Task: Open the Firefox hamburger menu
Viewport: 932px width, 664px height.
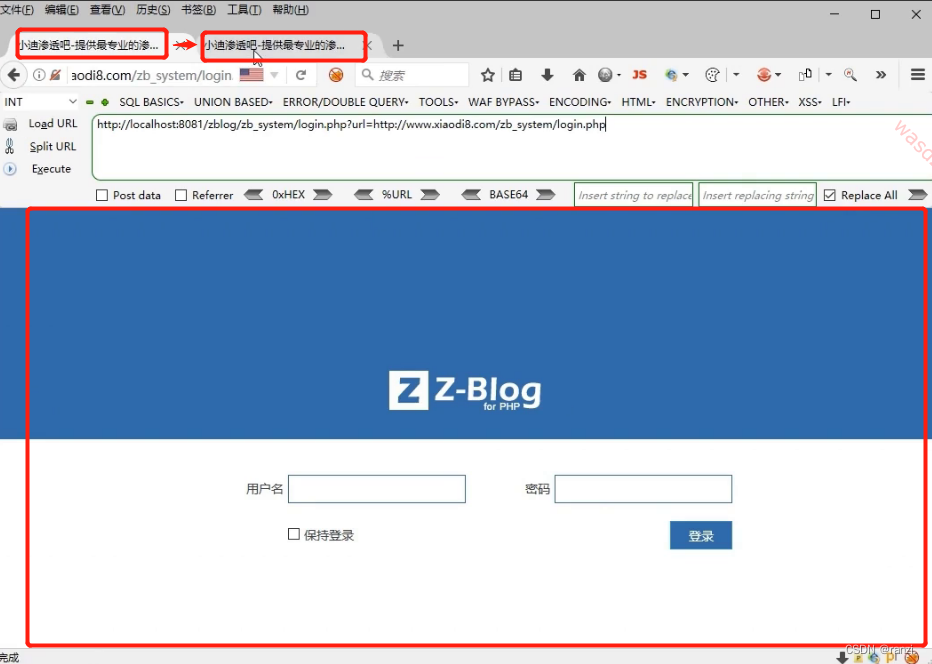Action: click(x=918, y=74)
